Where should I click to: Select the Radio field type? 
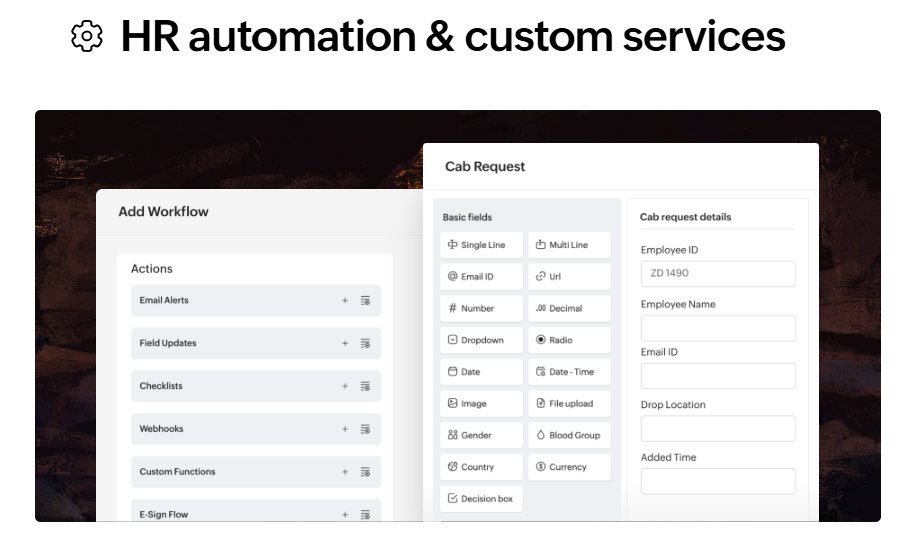[x=569, y=340]
